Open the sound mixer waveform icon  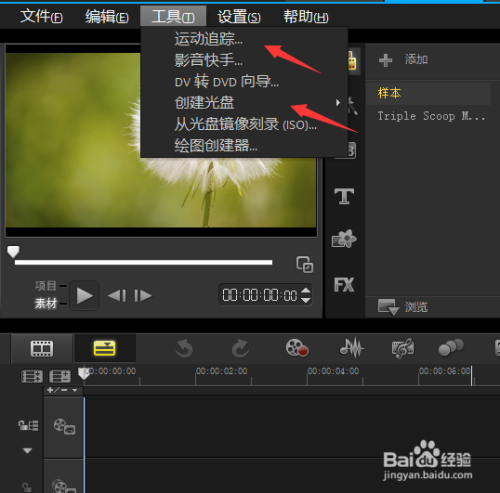click(x=352, y=348)
